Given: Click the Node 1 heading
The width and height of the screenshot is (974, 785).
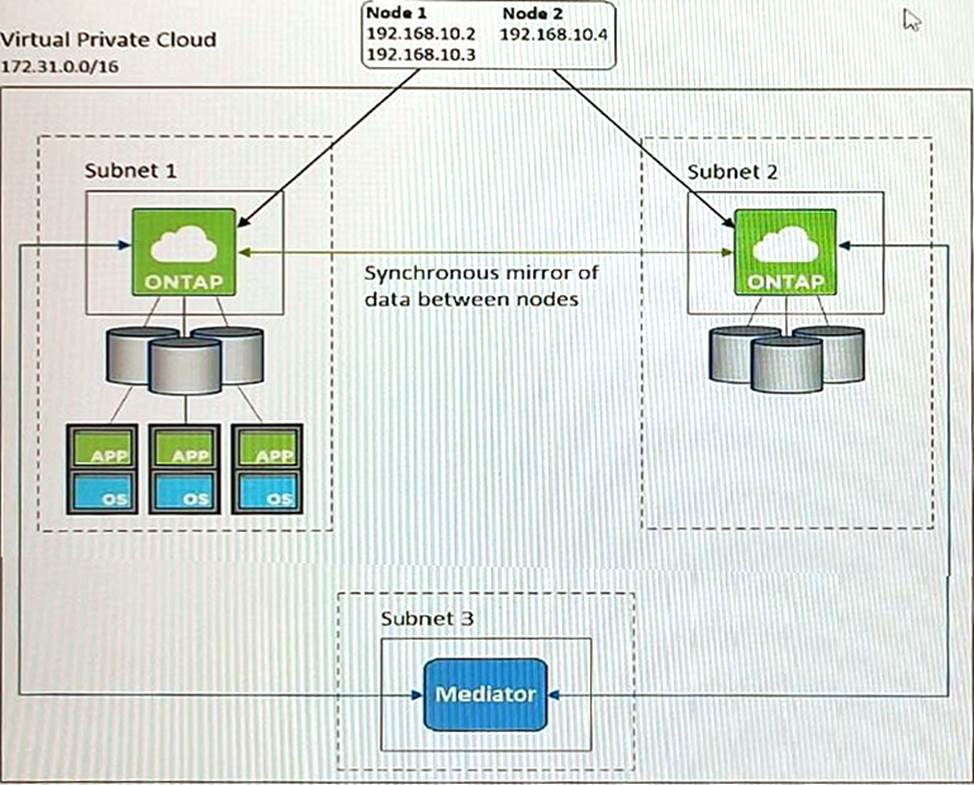Looking at the screenshot, I should click(x=397, y=14).
